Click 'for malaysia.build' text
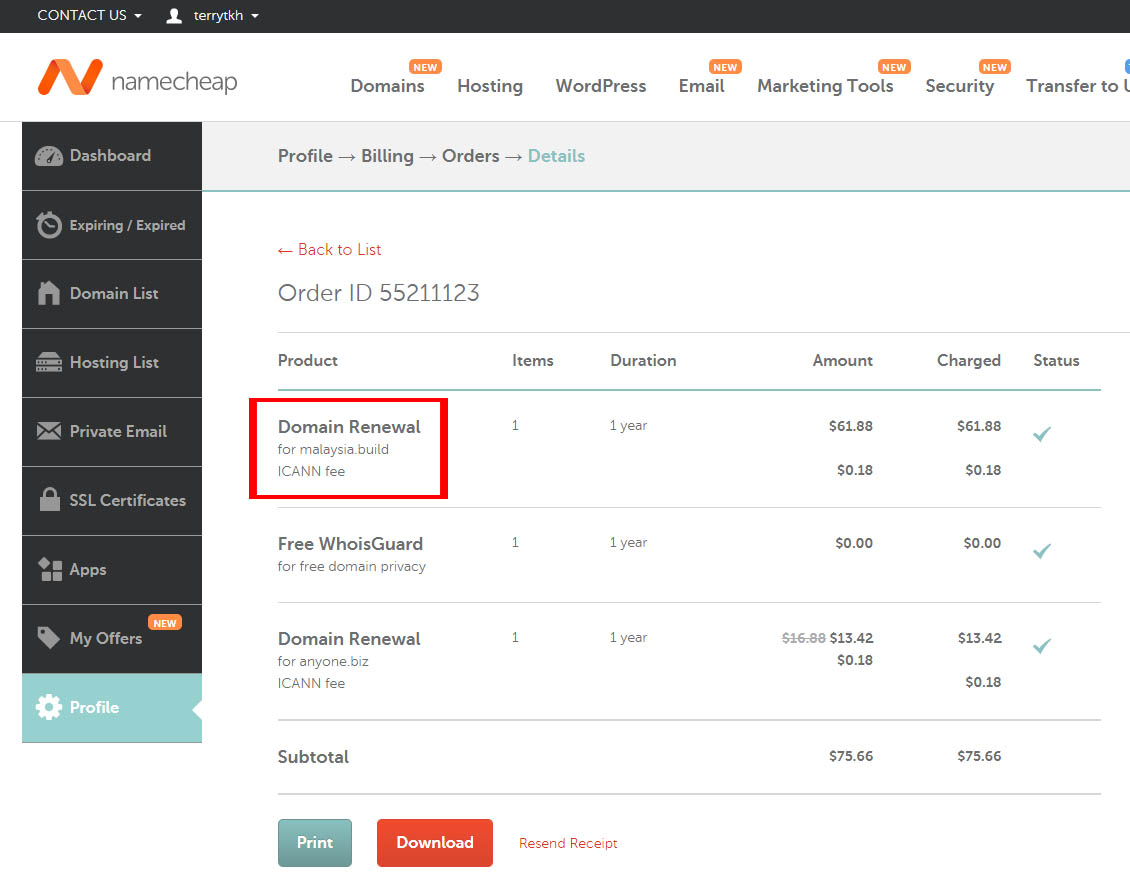The width and height of the screenshot is (1130, 877). pos(333,449)
